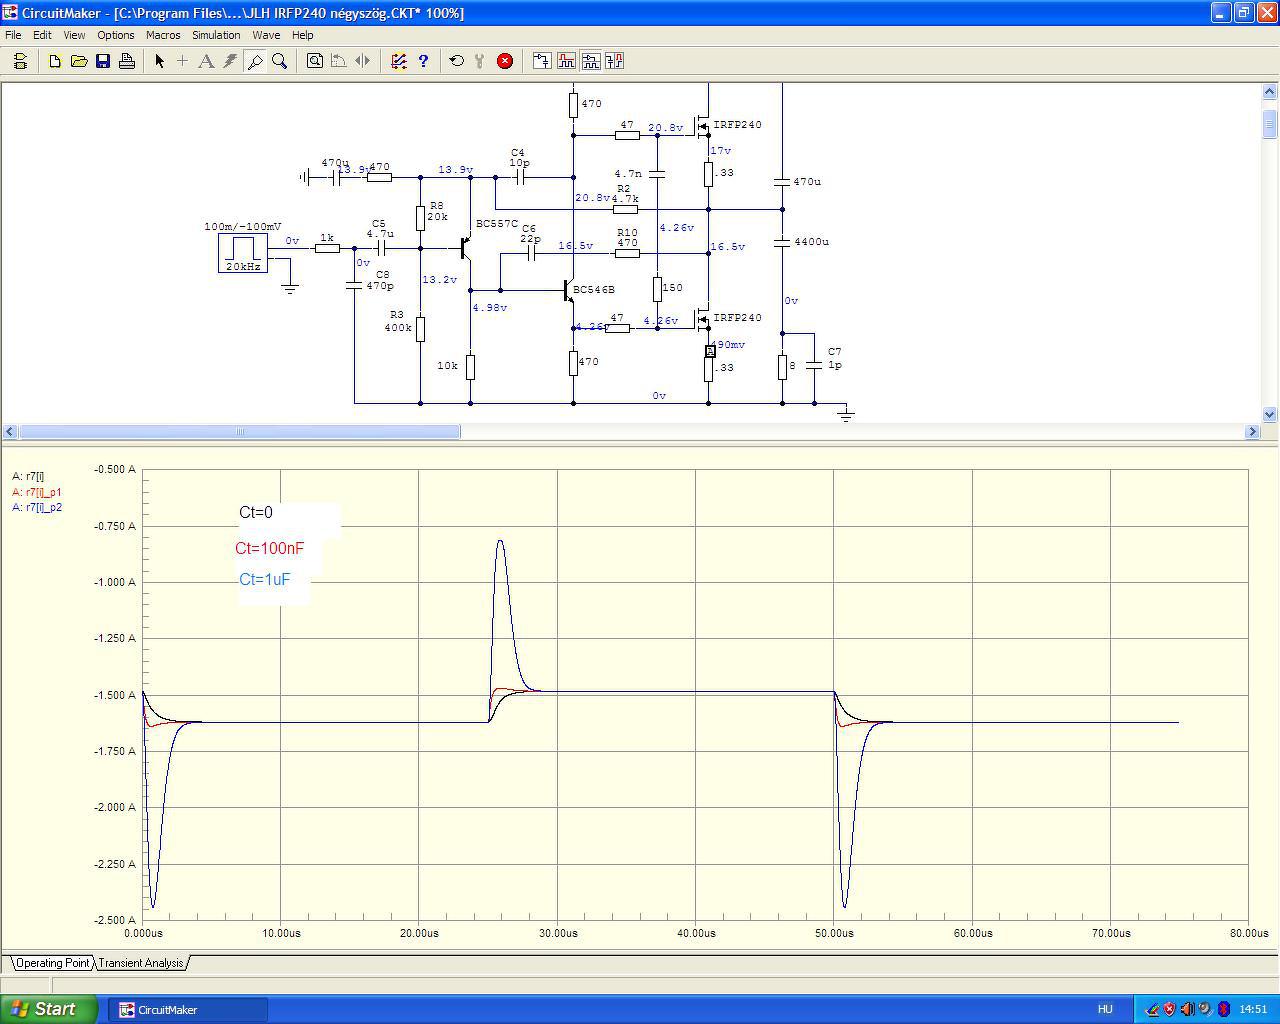The height and width of the screenshot is (1024, 1280).
Task: Save the circuit with floppy icon
Action: click(x=103, y=61)
